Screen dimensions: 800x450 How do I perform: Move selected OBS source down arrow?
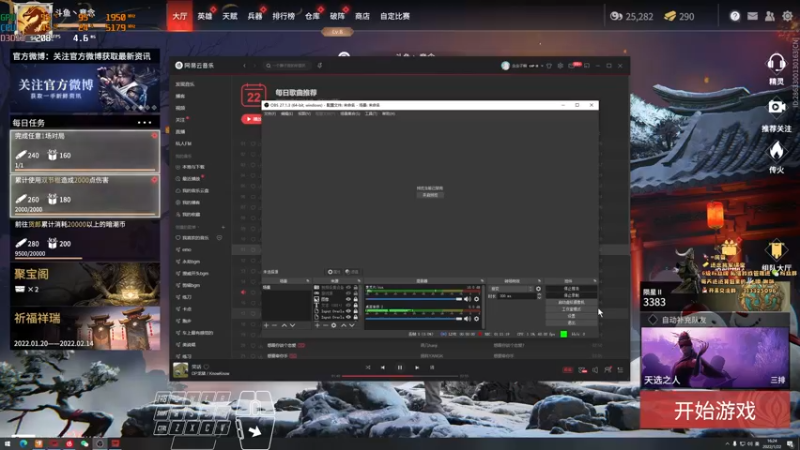(352, 325)
